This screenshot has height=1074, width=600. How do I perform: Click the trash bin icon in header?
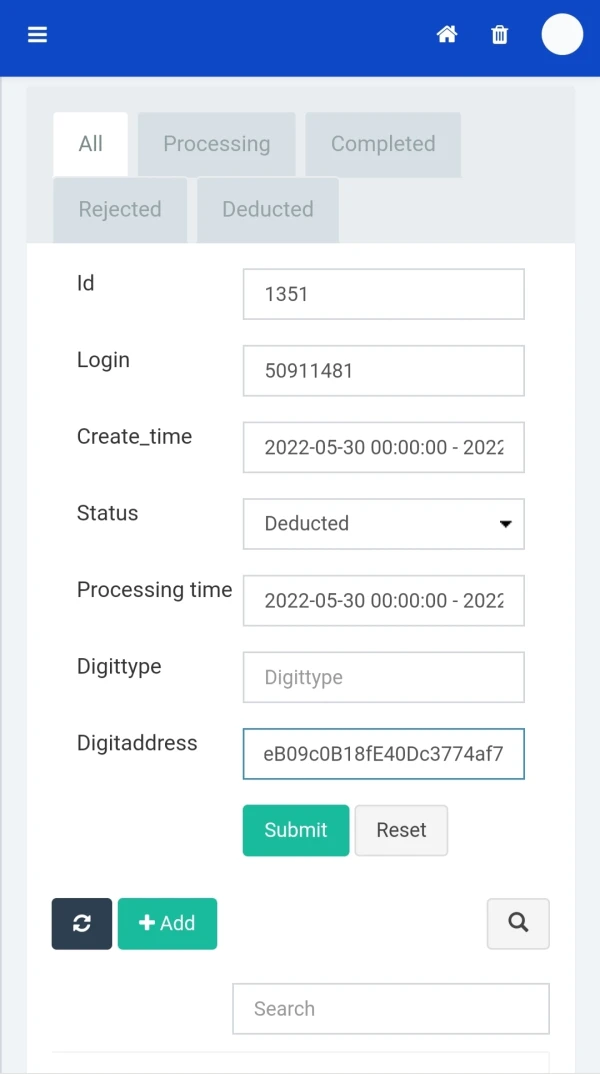point(500,34)
